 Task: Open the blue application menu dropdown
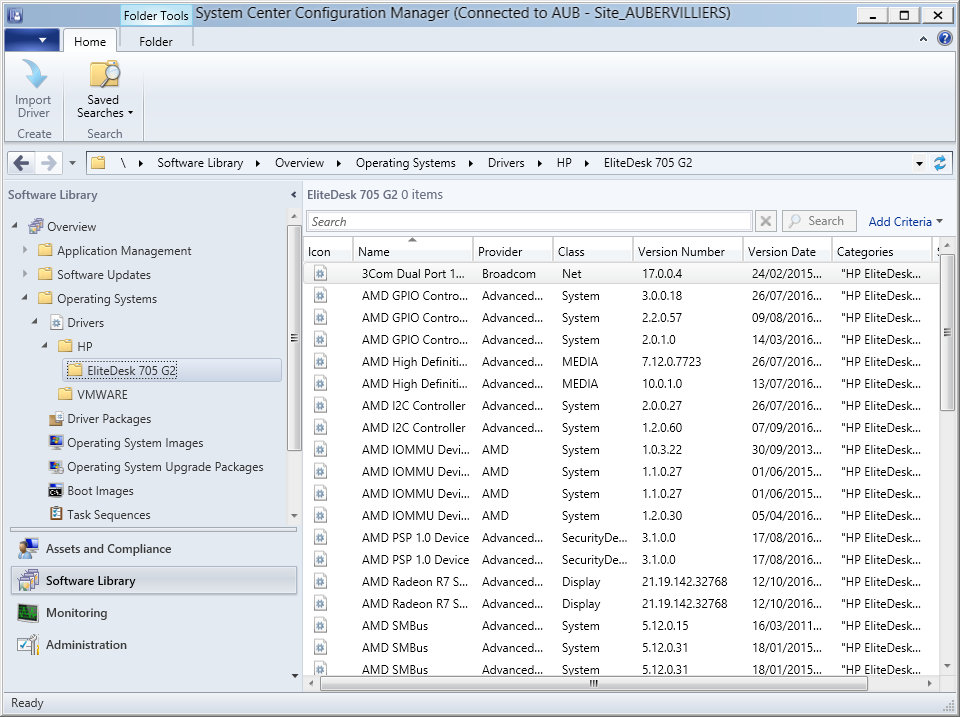coord(32,40)
